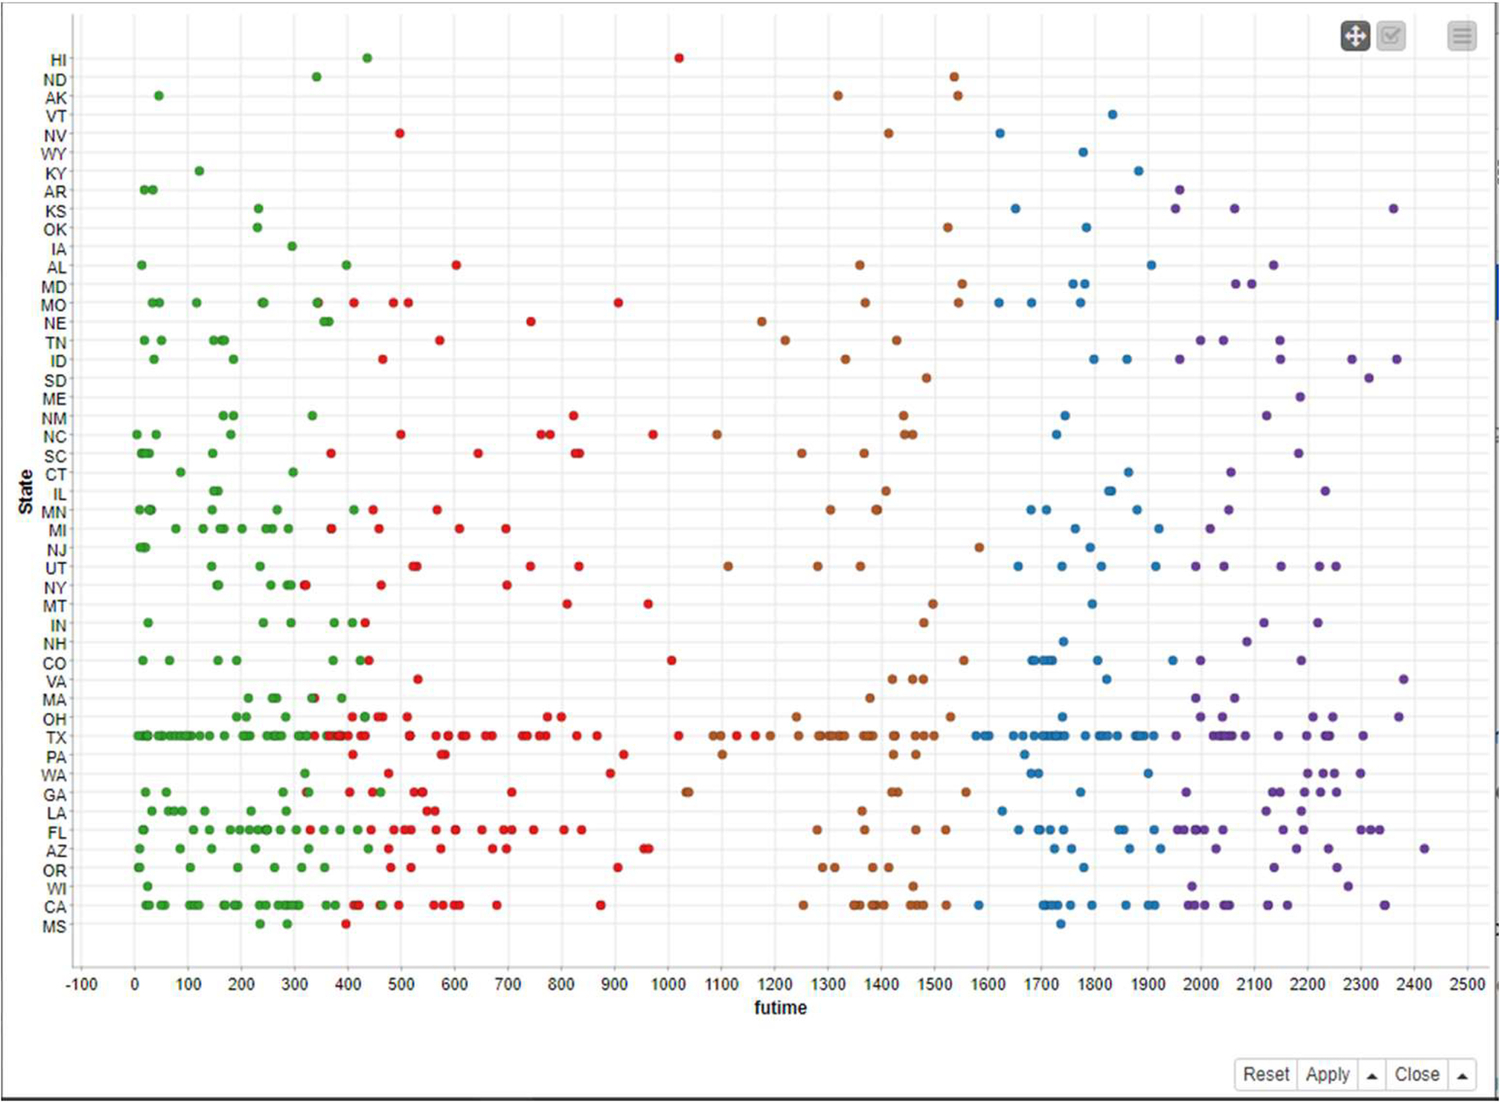Click the blue dot in MS row
1500x1102 pixels.
pyautogui.click(x=1061, y=924)
